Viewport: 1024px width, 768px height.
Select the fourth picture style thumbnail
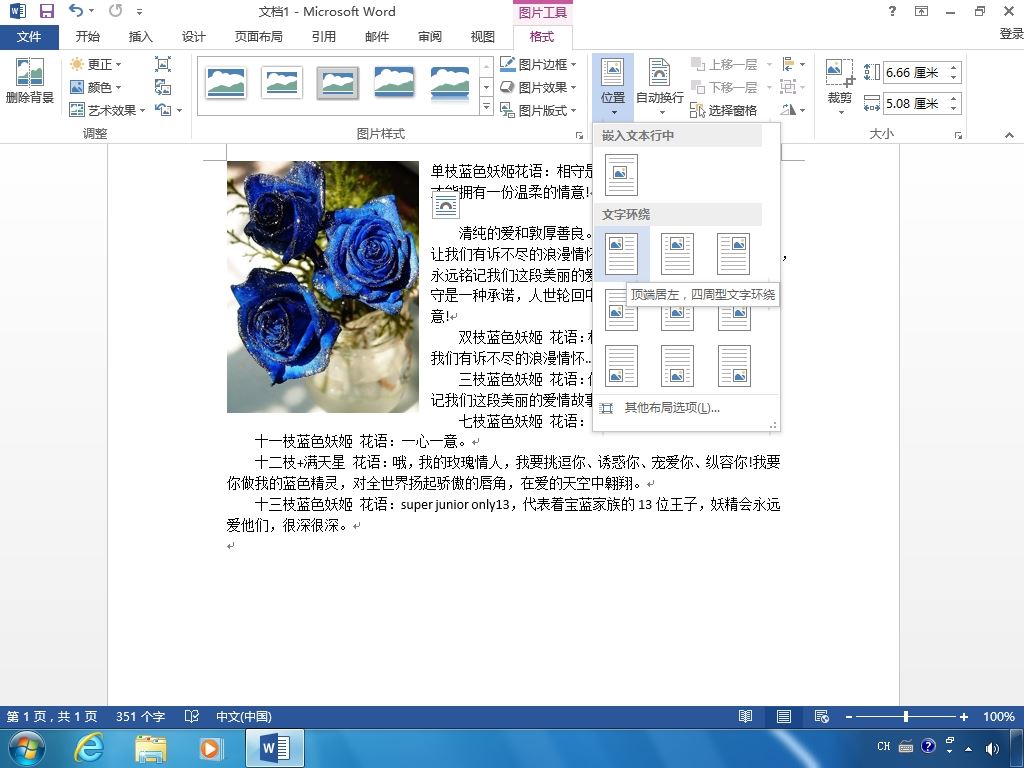pyautogui.click(x=394, y=82)
